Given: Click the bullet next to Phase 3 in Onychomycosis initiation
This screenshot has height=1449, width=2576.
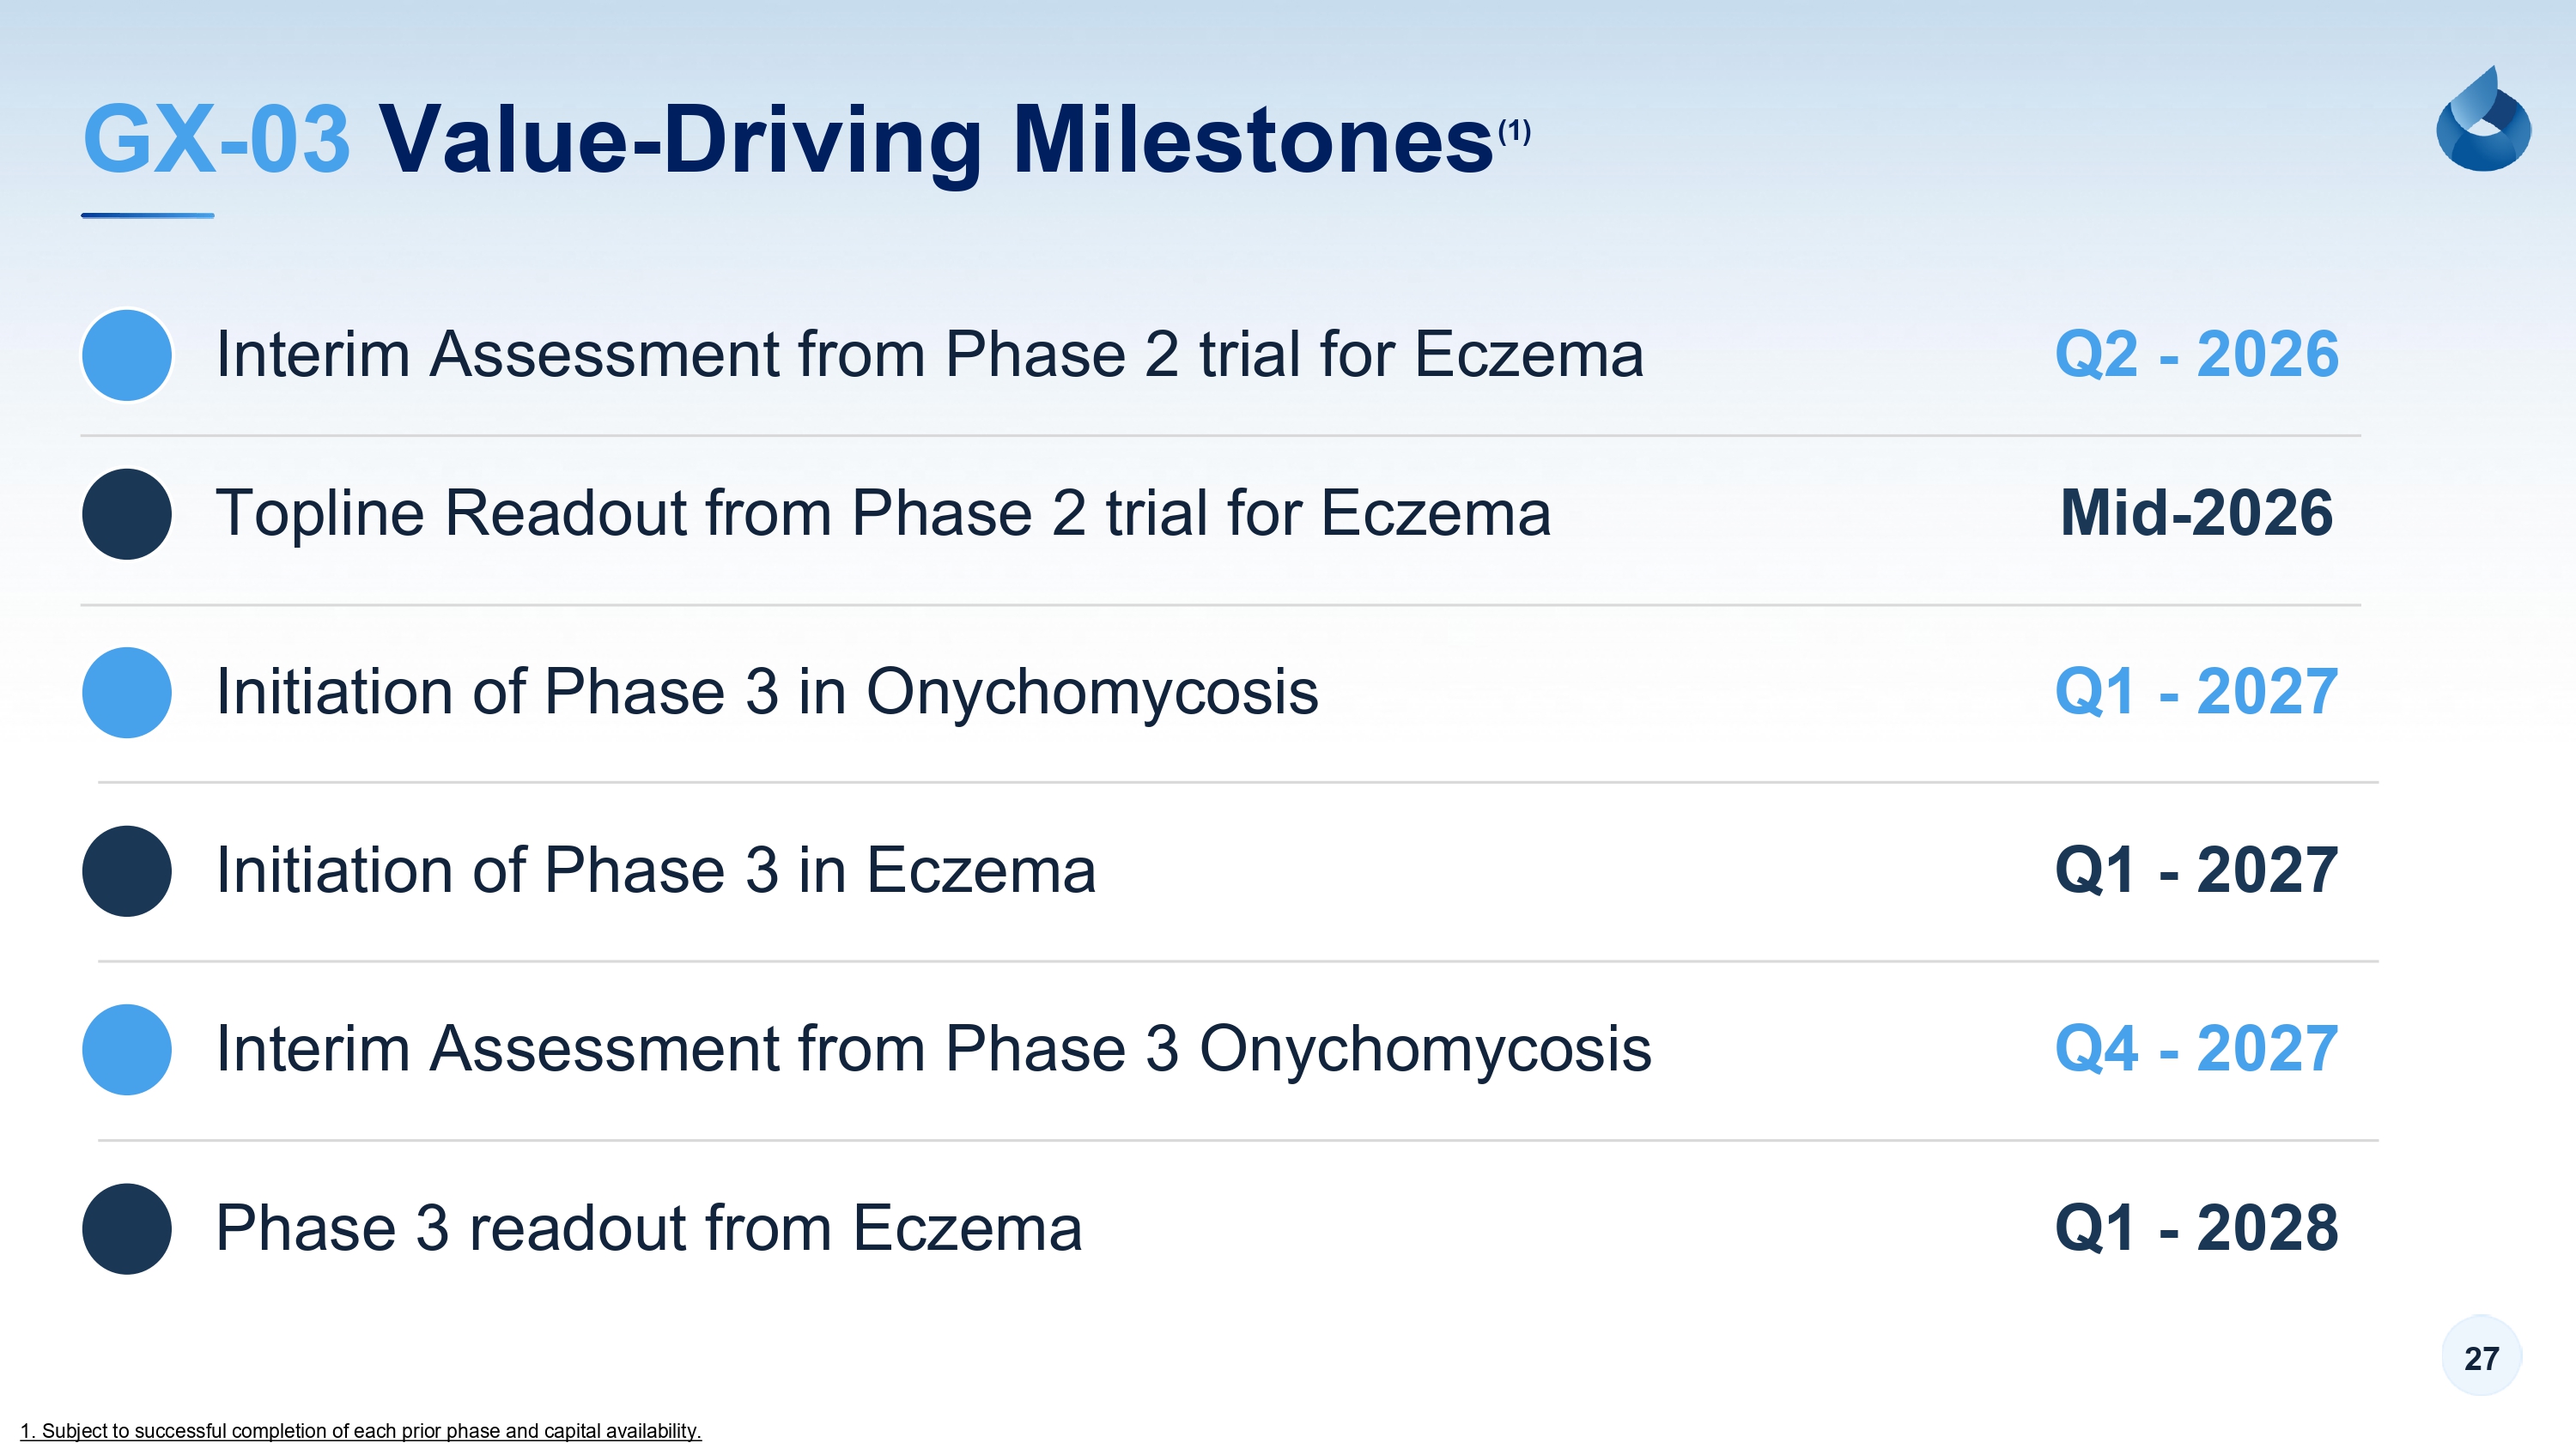Looking at the screenshot, I should [x=127, y=692].
